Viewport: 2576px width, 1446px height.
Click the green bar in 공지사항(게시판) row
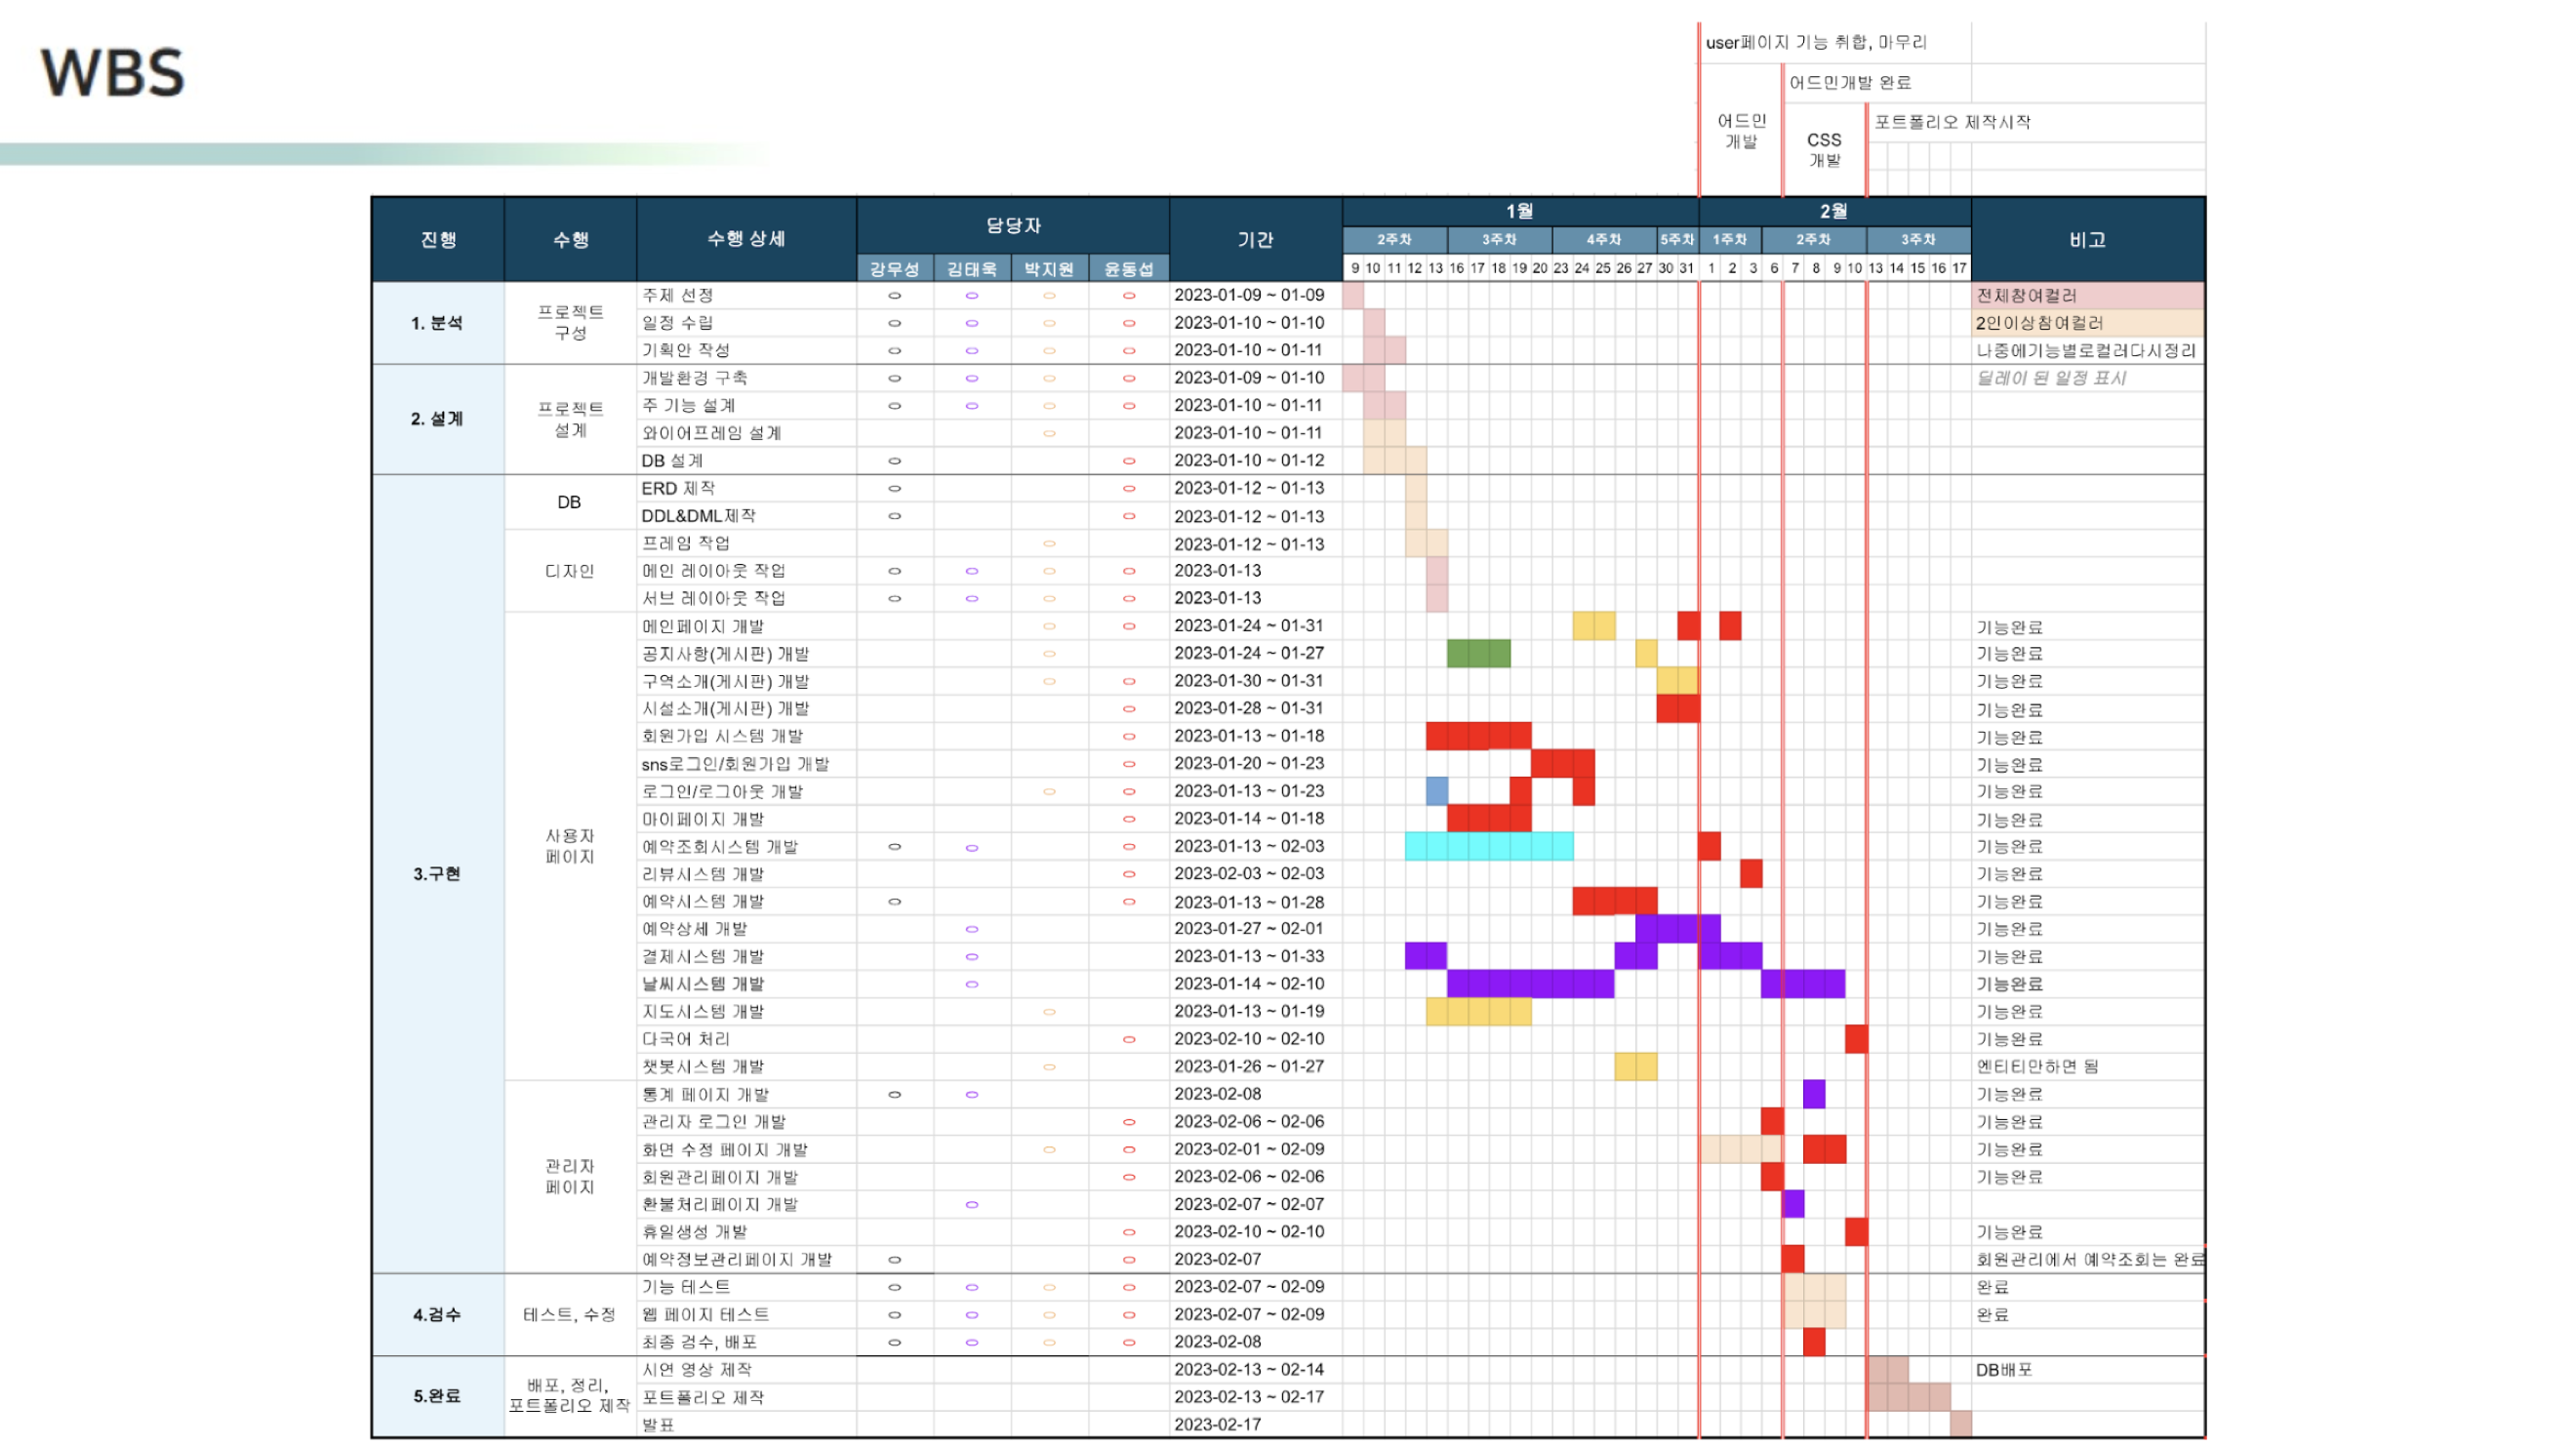(x=1478, y=653)
